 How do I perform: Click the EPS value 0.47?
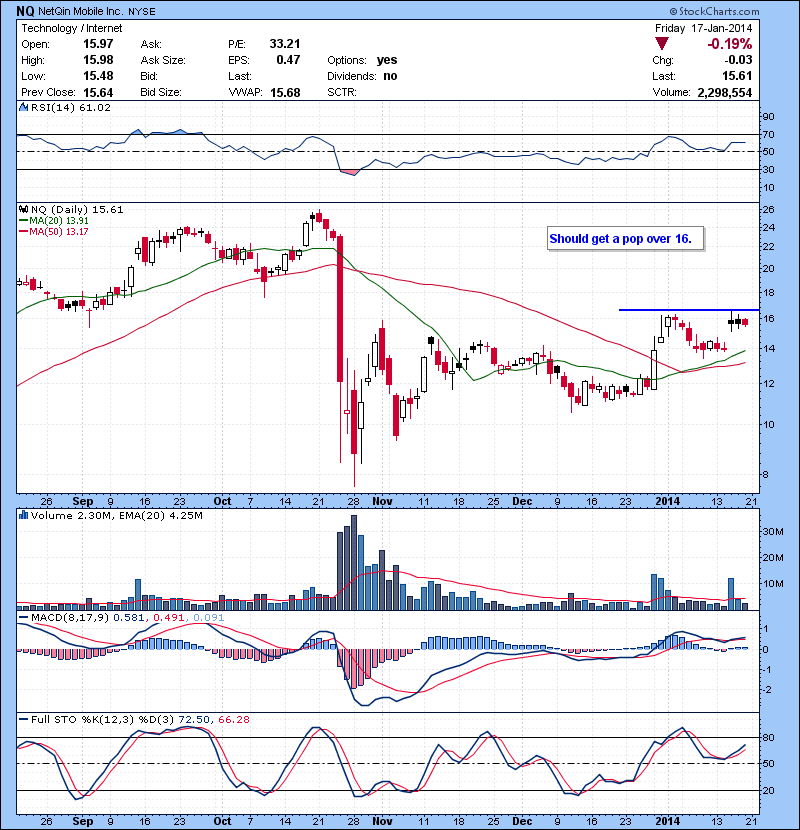(288, 60)
